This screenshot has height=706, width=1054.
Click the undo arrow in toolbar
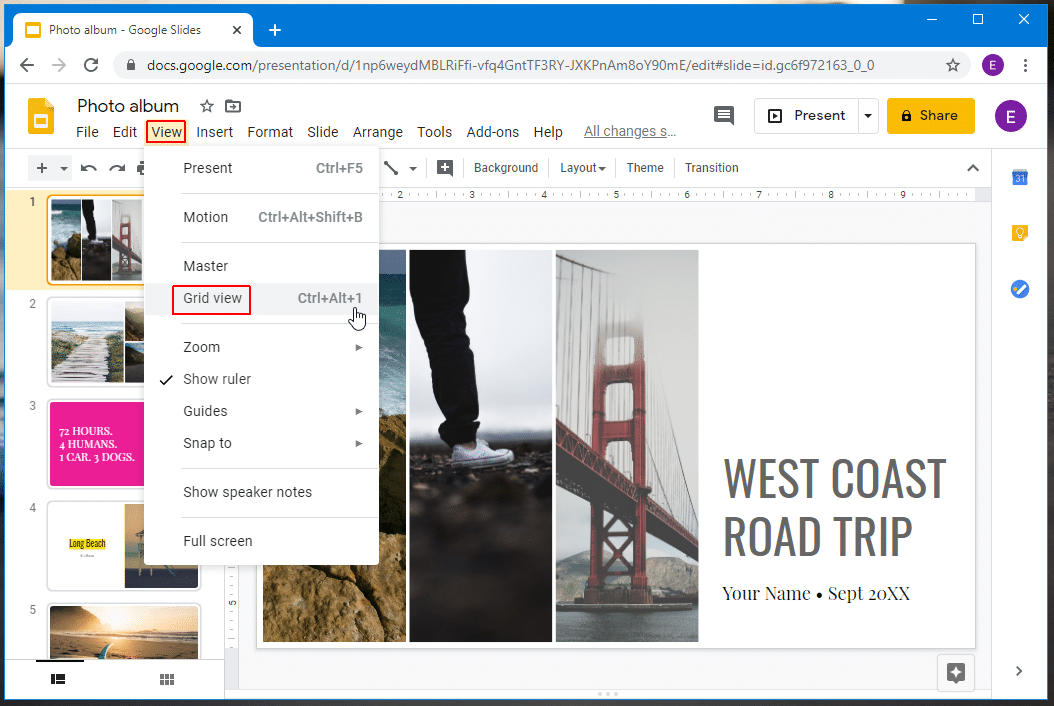tap(89, 168)
